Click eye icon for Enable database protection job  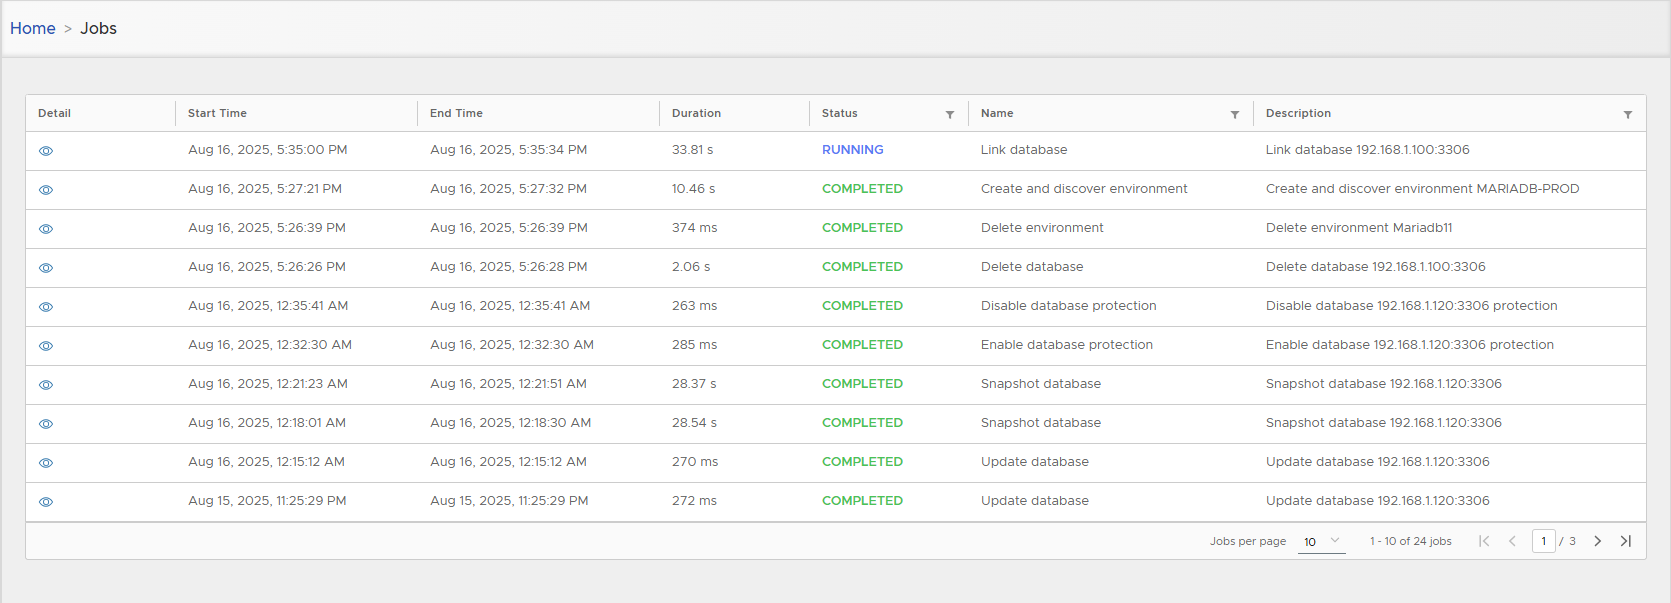46,346
